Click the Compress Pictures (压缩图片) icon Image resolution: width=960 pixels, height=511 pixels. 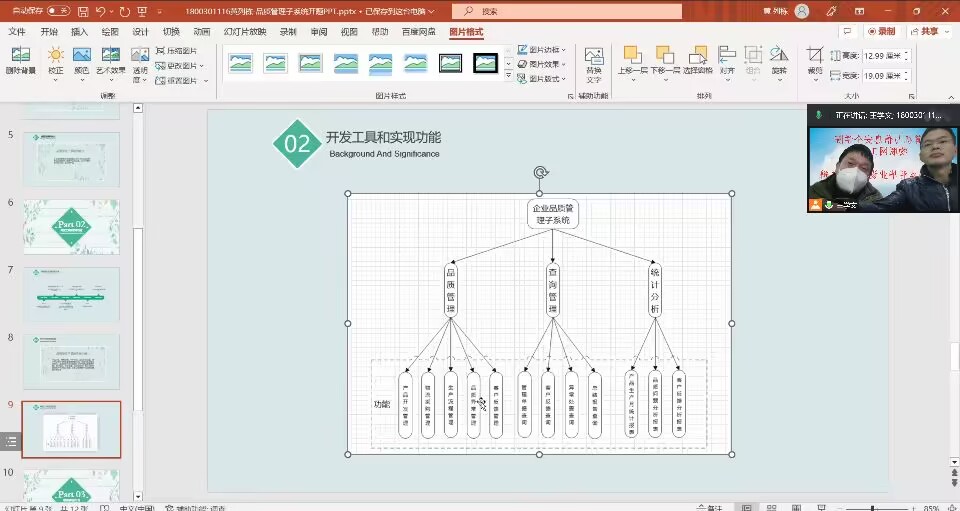click(176, 50)
